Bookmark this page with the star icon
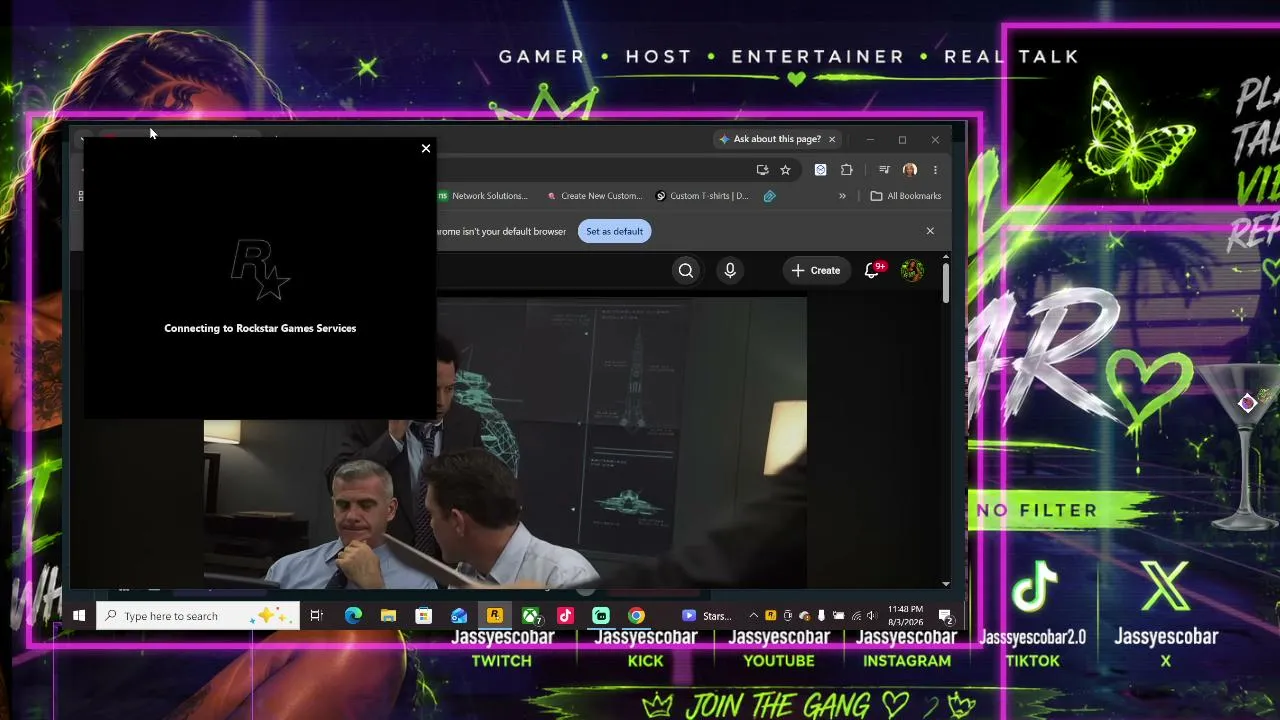Image resolution: width=1280 pixels, height=720 pixels. pyautogui.click(x=785, y=170)
